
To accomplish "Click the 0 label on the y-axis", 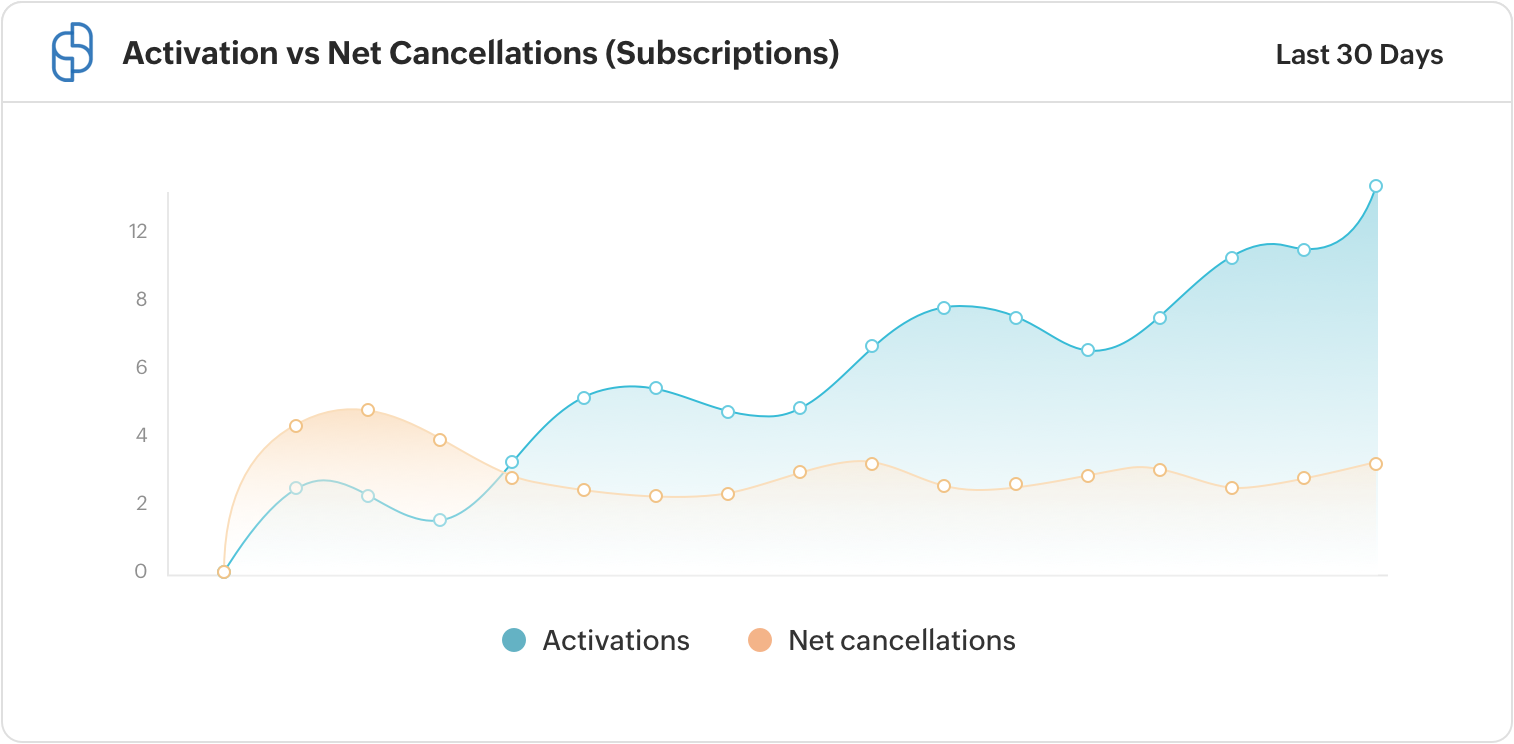I will point(141,571).
